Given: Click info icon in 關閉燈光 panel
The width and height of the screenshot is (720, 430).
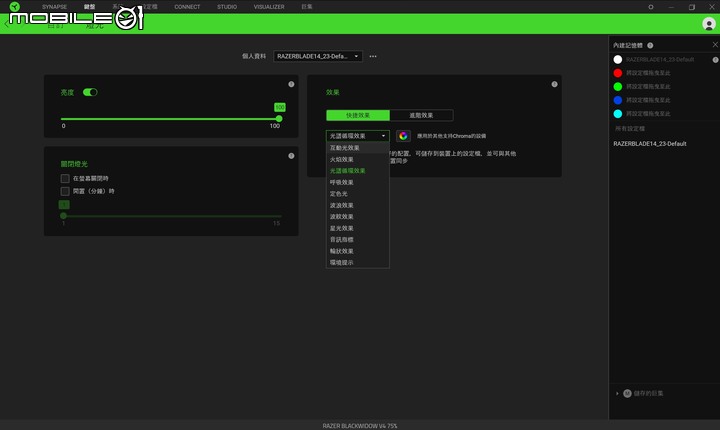Looking at the screenshot, I should (x=291, y=156).
